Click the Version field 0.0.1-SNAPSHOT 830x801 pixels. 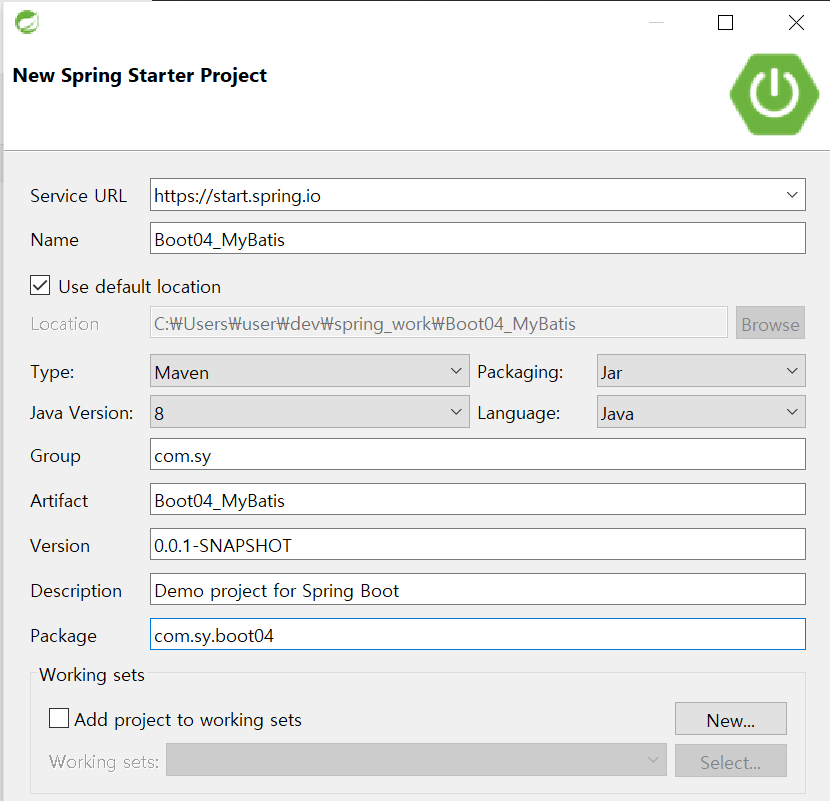click(477, 544)
